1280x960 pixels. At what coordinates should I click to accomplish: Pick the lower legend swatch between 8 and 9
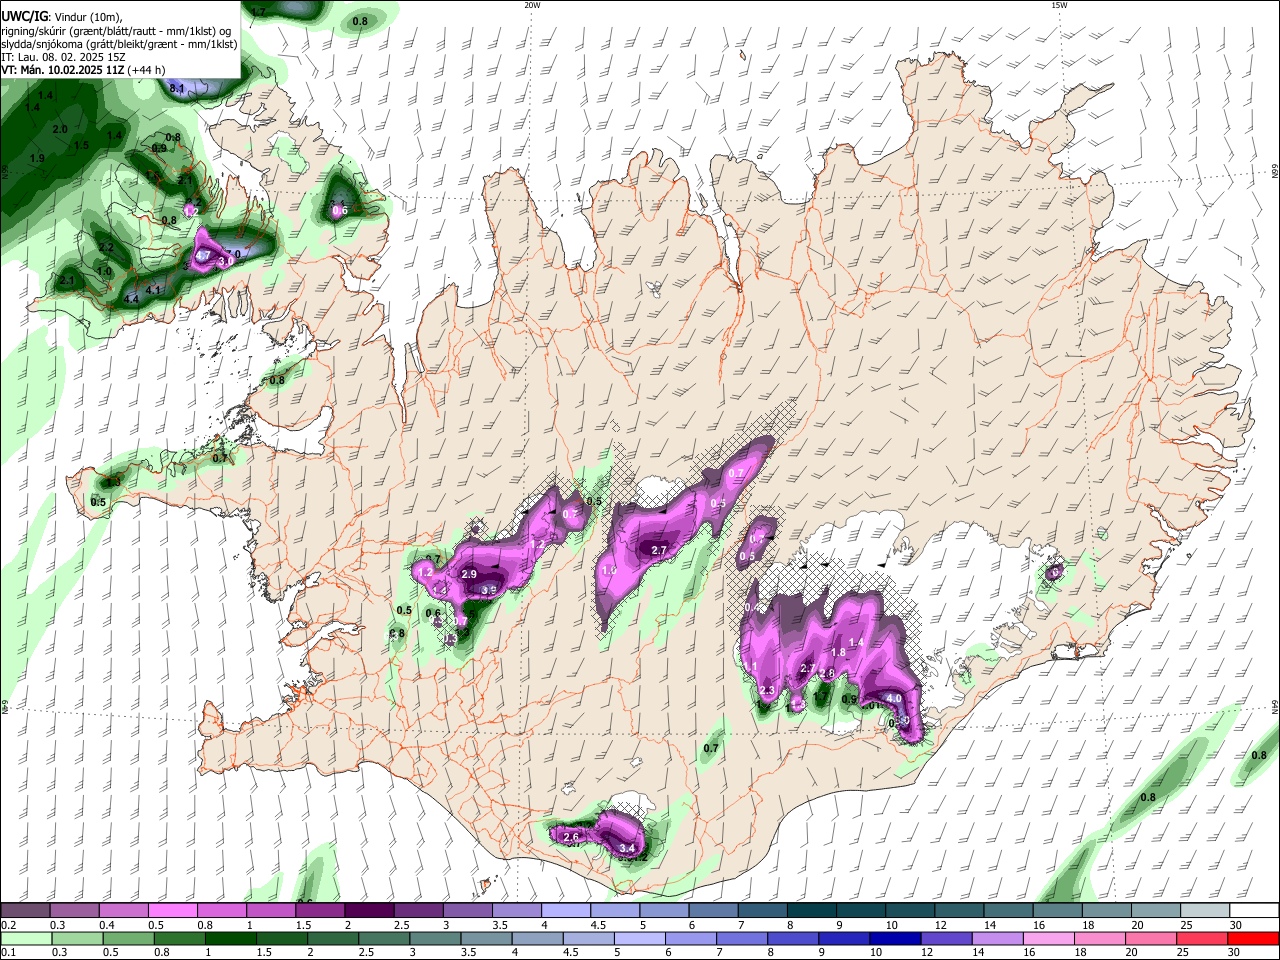[x=795, y=938]
